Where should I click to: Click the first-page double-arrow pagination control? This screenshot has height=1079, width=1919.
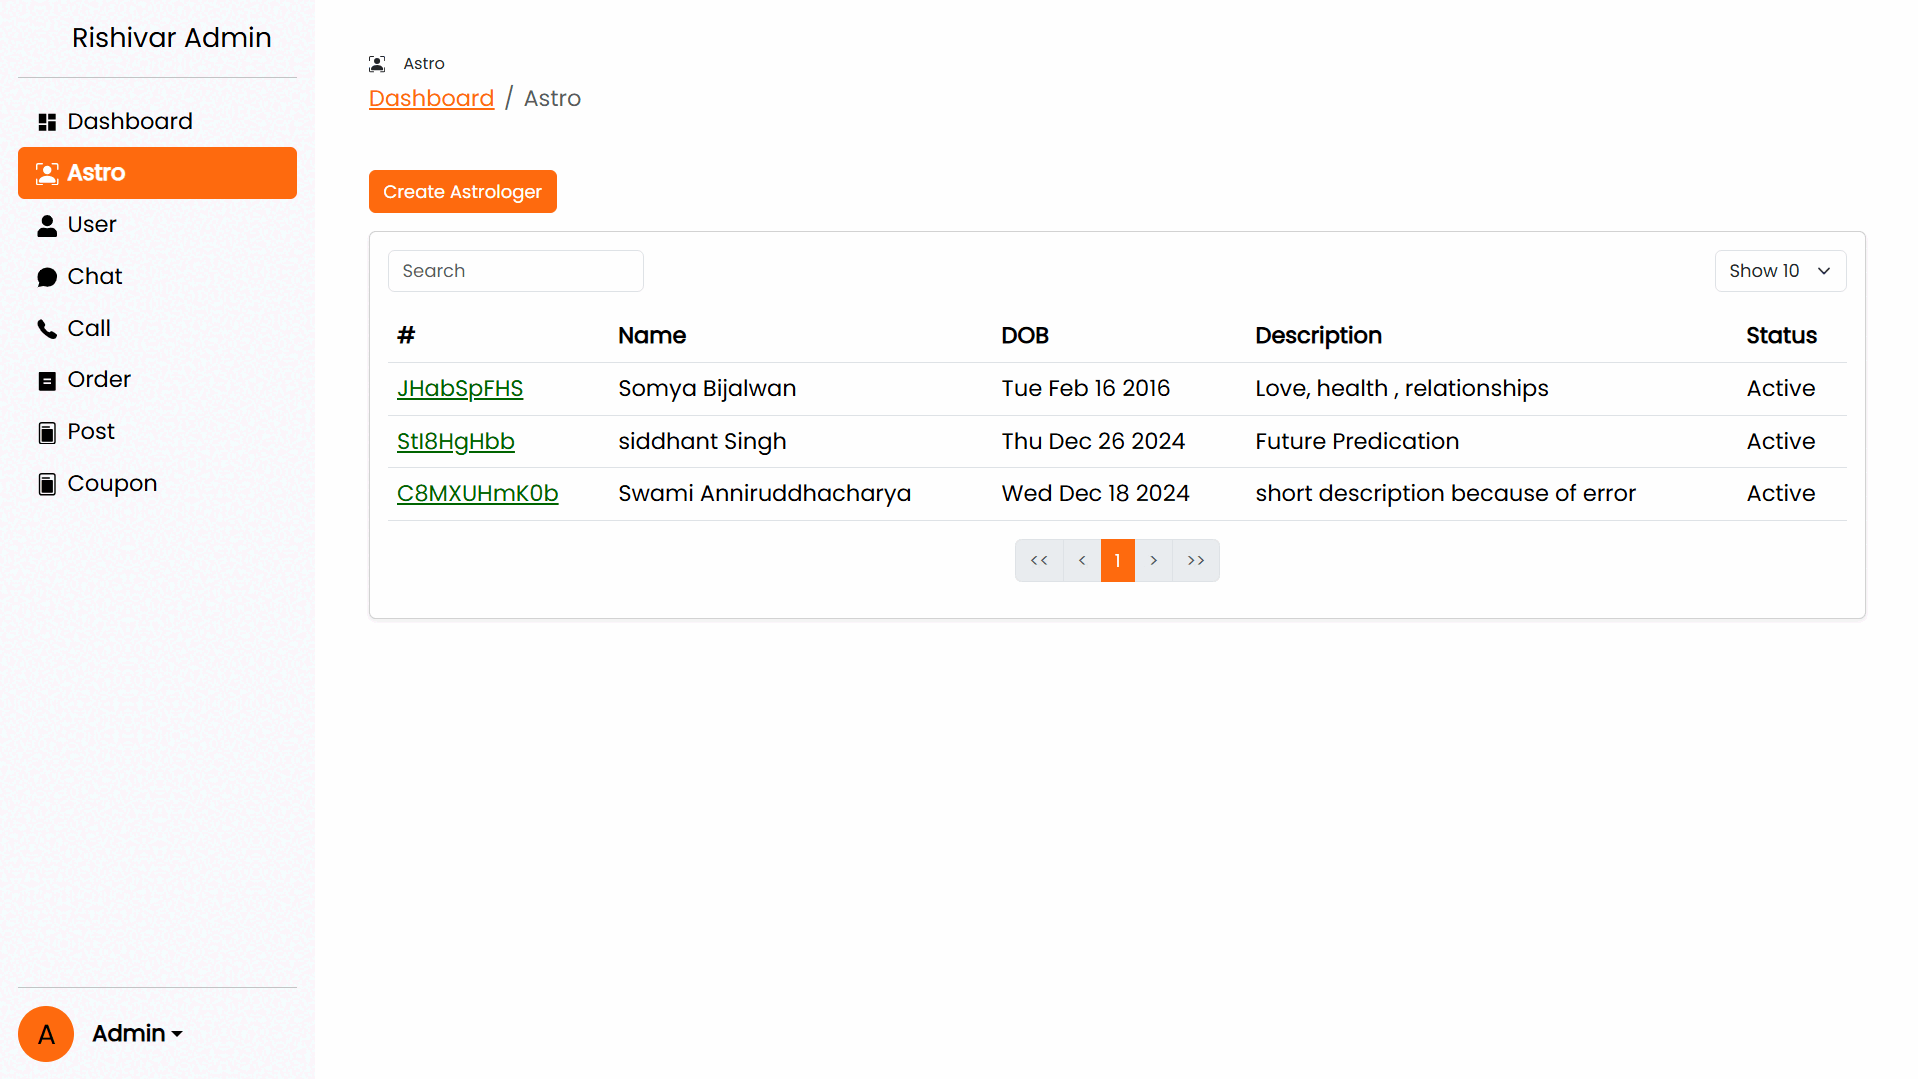point(1039,560)
